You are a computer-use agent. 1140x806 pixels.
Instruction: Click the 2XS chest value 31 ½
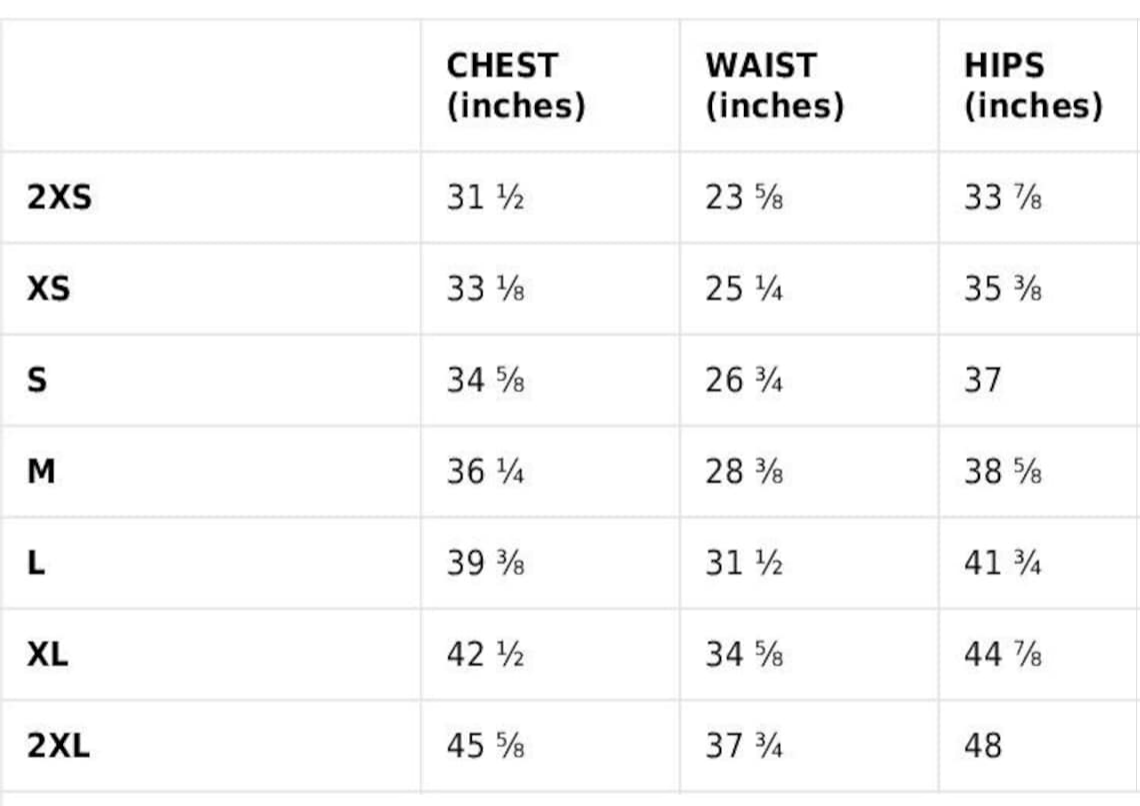[486, 197]
